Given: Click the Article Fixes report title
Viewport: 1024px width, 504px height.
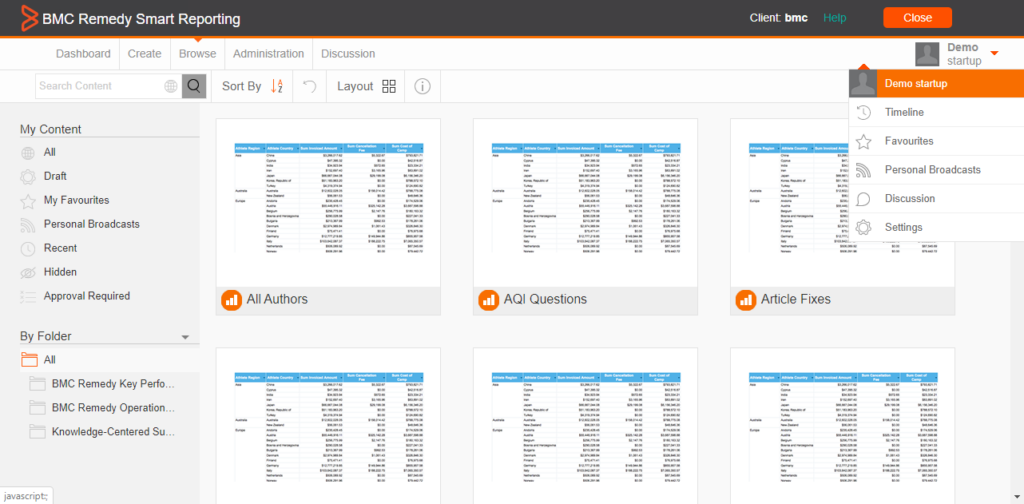Looking at the screenshot, I should tap(795, 300).
